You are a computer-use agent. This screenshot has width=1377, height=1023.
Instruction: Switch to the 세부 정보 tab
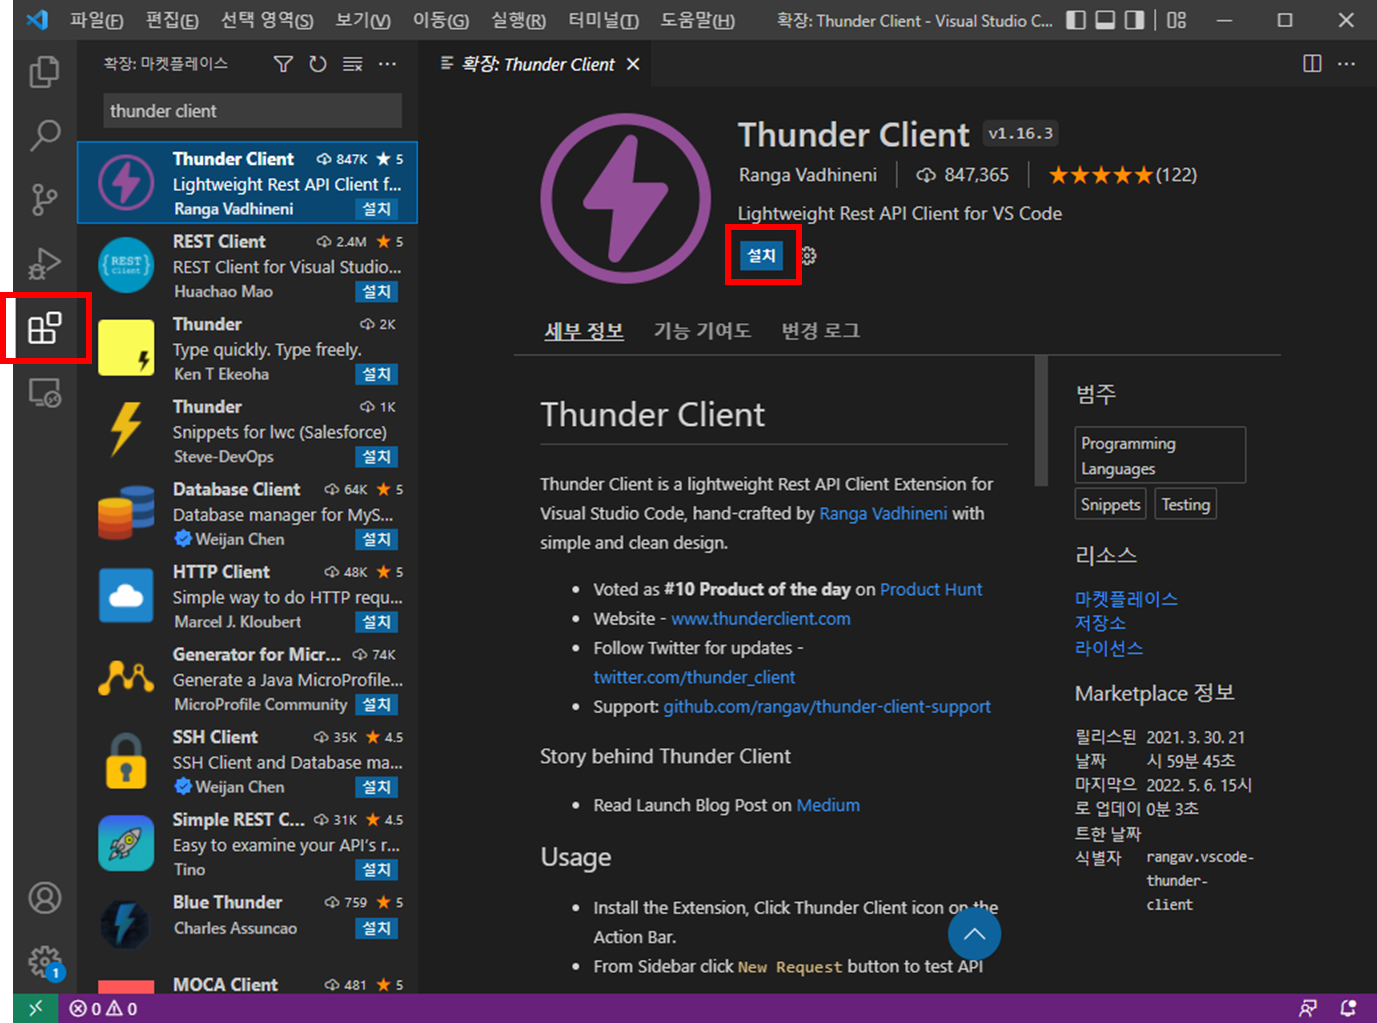tap(584, 331)
